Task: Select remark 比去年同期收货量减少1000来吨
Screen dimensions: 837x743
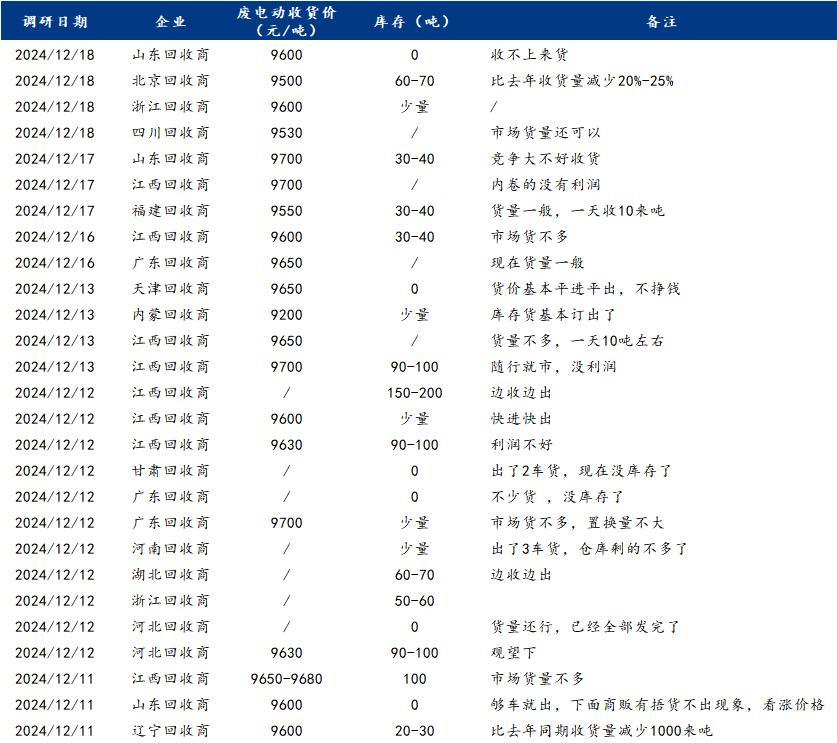Action: click(602, 731)
